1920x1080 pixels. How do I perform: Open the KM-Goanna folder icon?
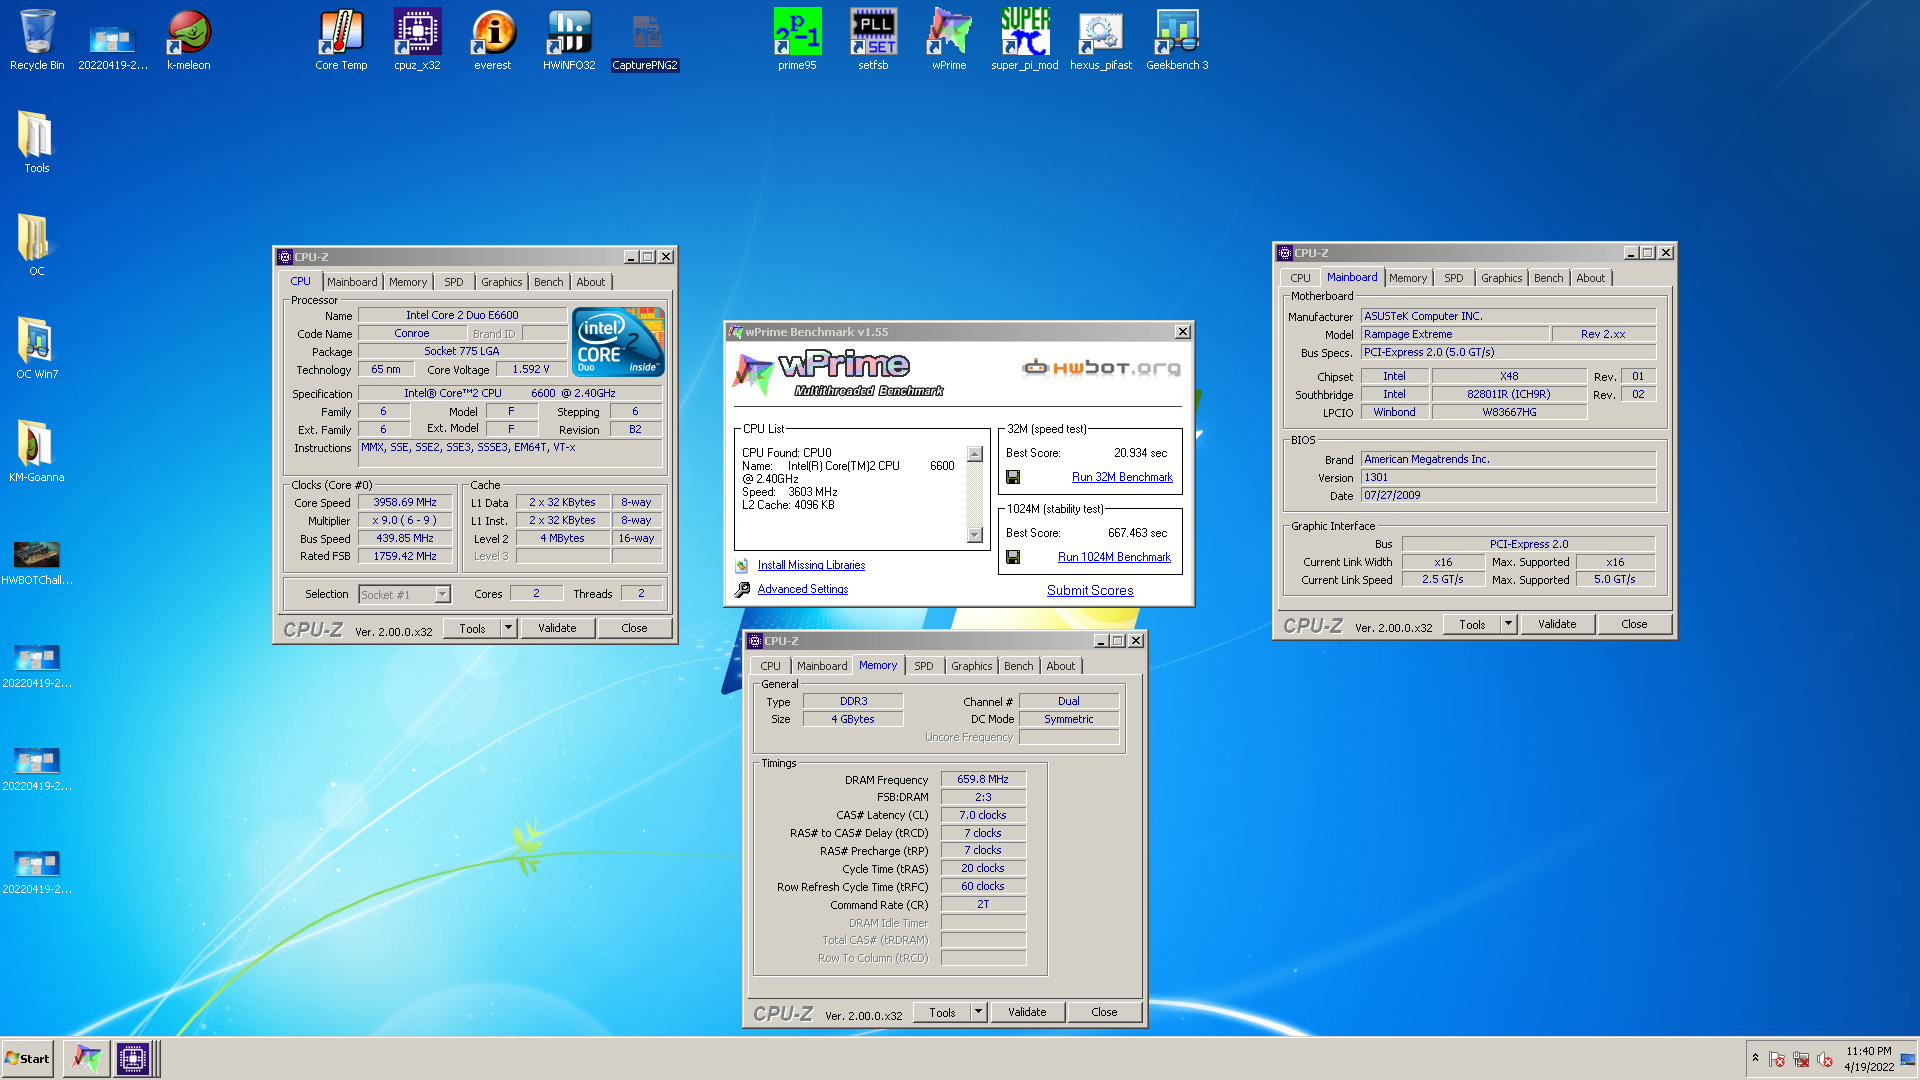[x=37, y=451]
